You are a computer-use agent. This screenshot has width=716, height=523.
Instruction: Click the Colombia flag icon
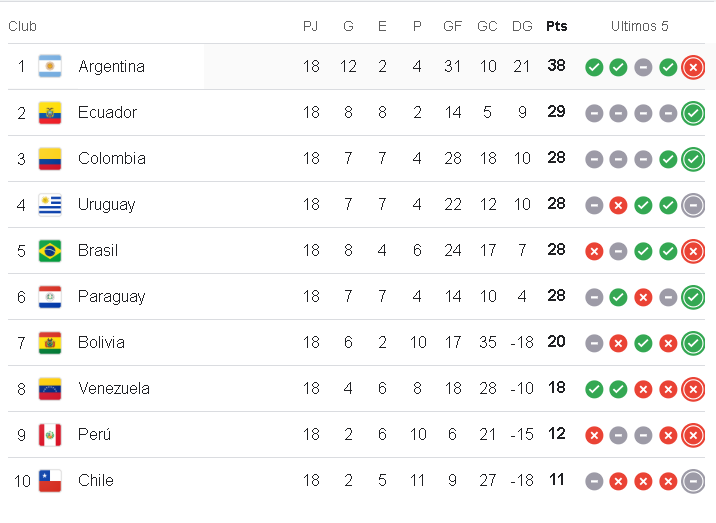click(50, 159)
